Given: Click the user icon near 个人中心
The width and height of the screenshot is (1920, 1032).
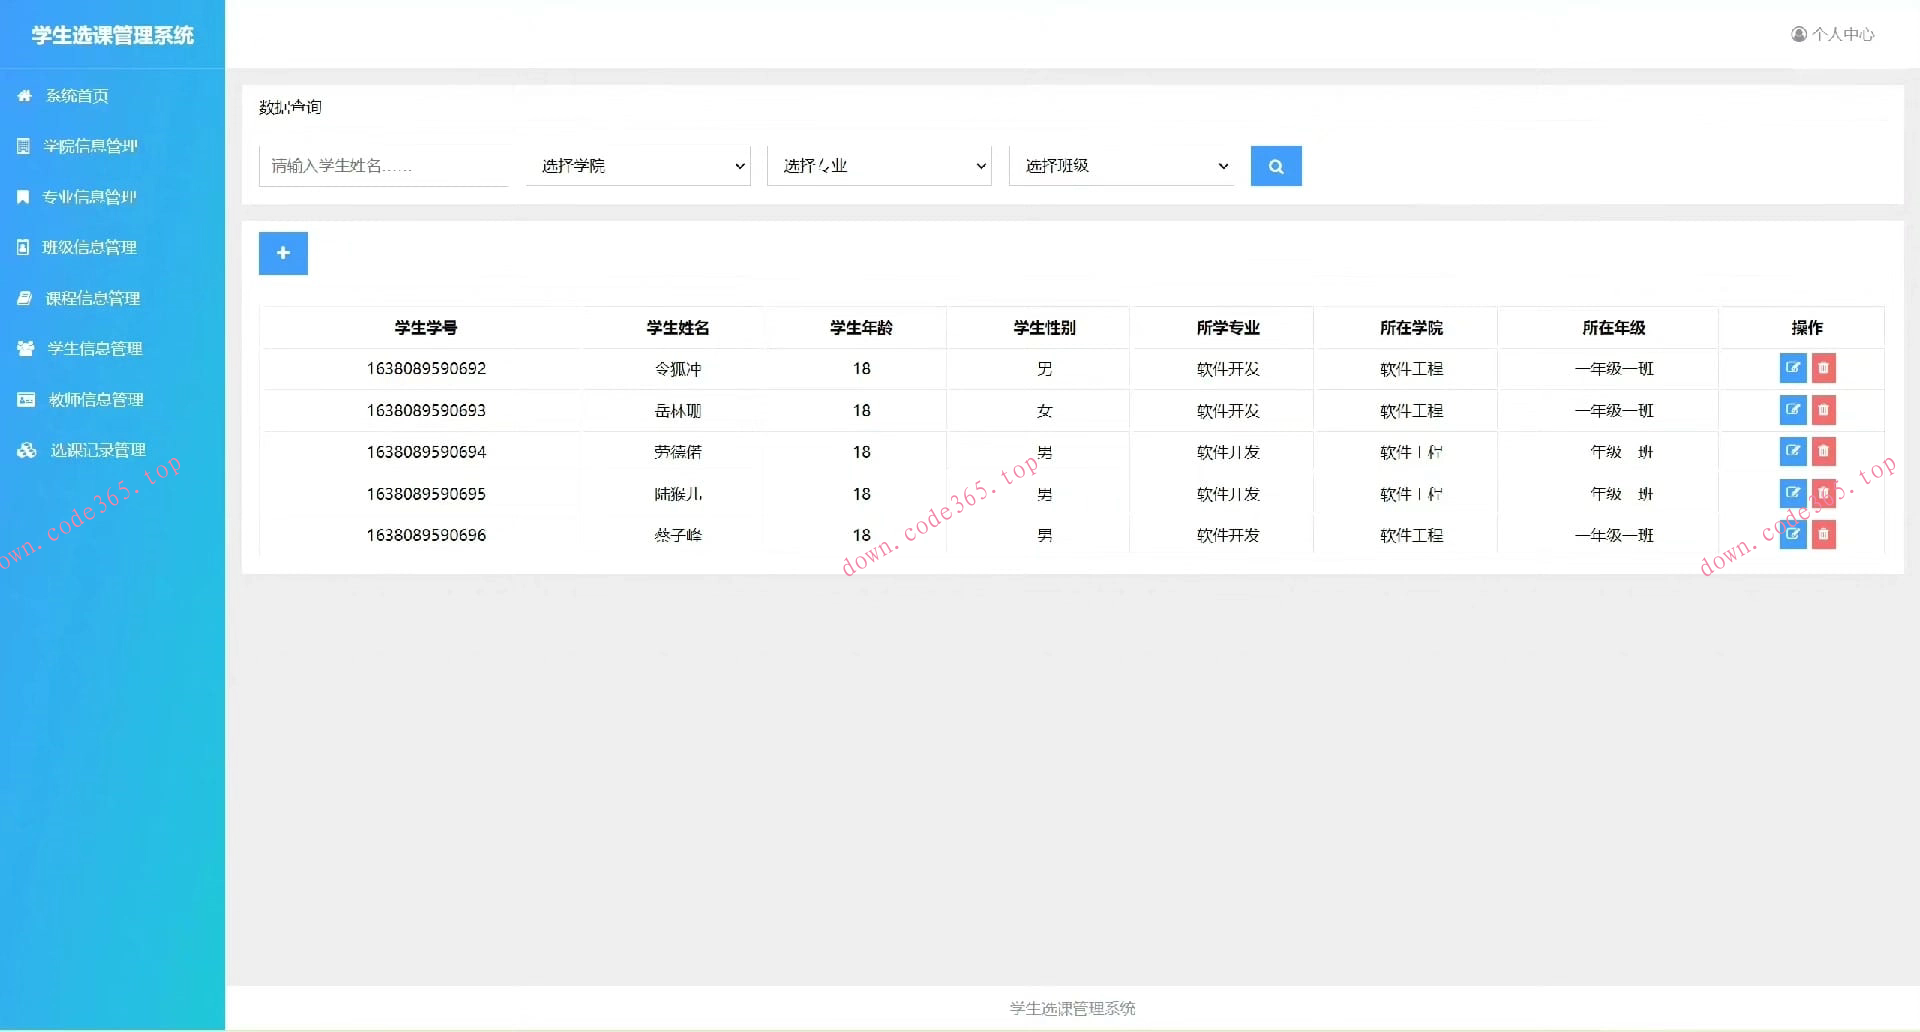Looking at the screenshot, I should 1798,33.
